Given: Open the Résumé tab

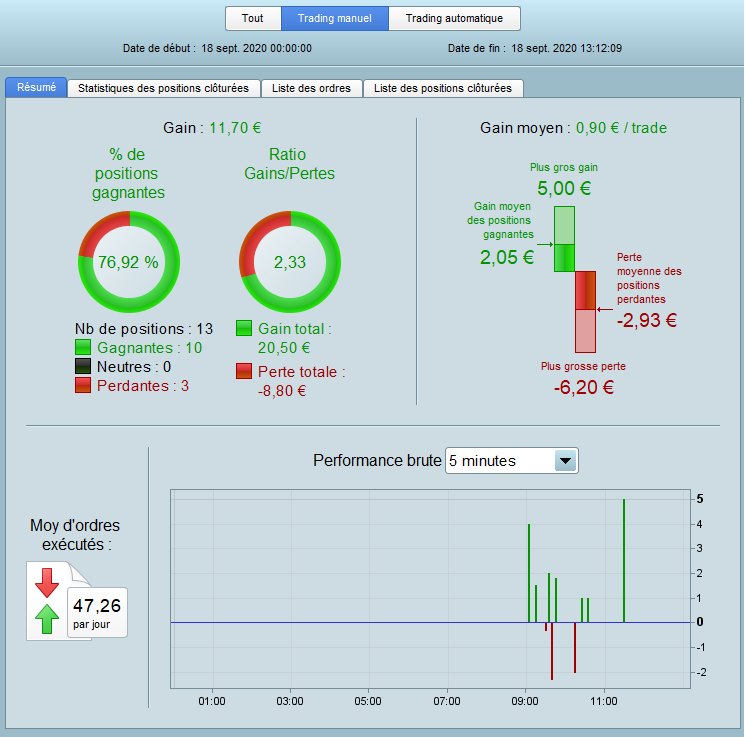Looking at the screenshot, I should coord(36,88).
